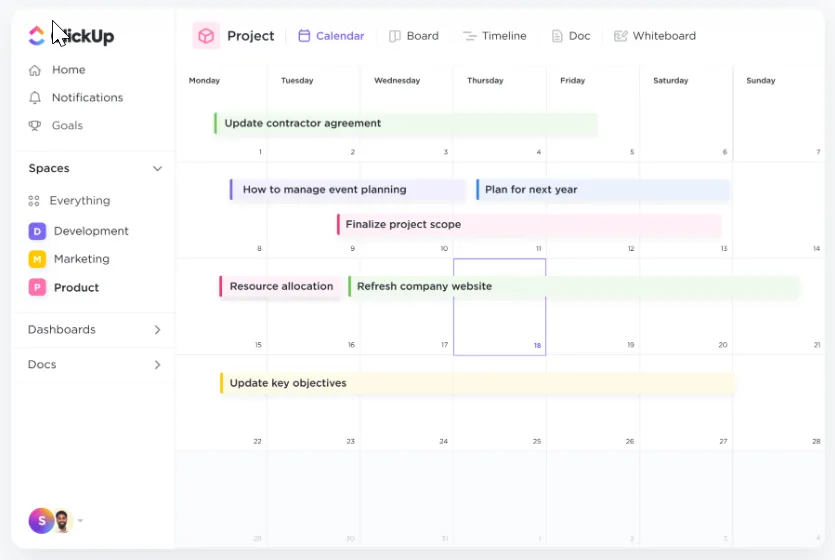Click the pink Project cube icon
Viewport: 835px width, 560px height.
tap(206, 36)
